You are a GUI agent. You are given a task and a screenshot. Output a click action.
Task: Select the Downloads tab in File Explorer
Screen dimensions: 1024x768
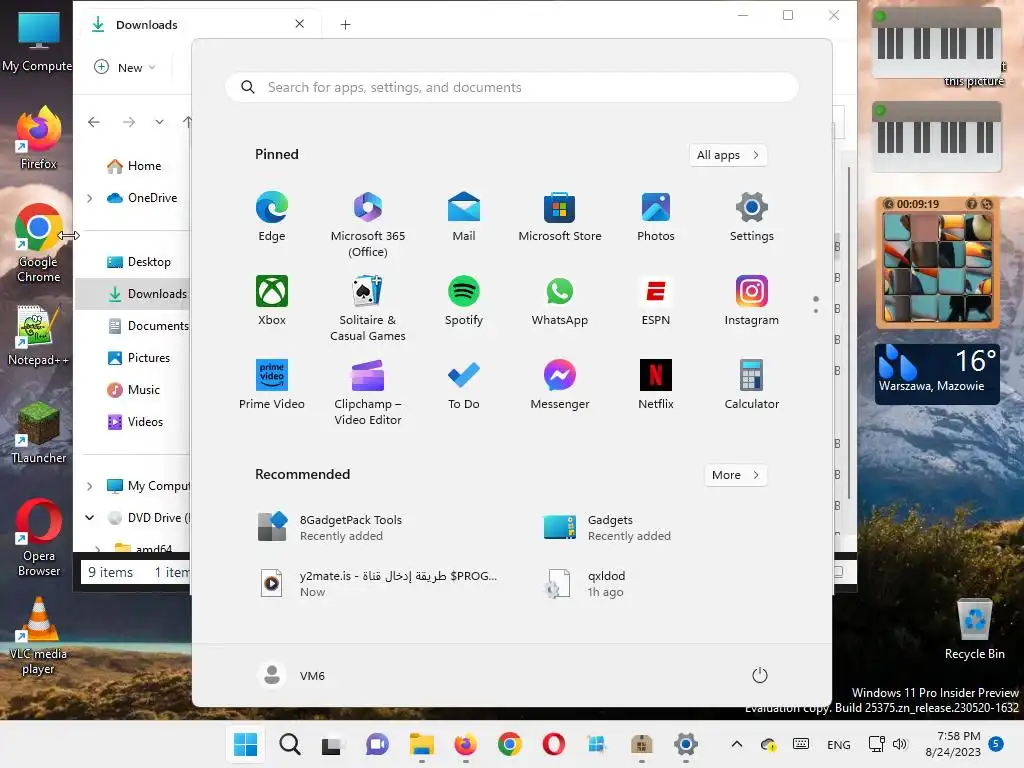click(x=199, y=25)
